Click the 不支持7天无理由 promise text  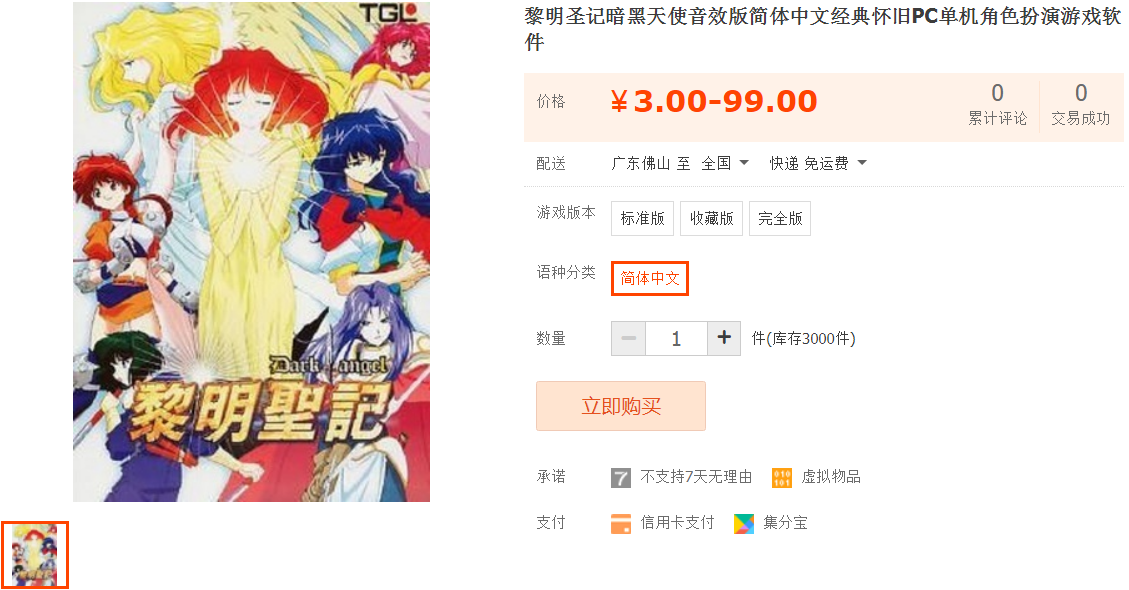(696, 477)
